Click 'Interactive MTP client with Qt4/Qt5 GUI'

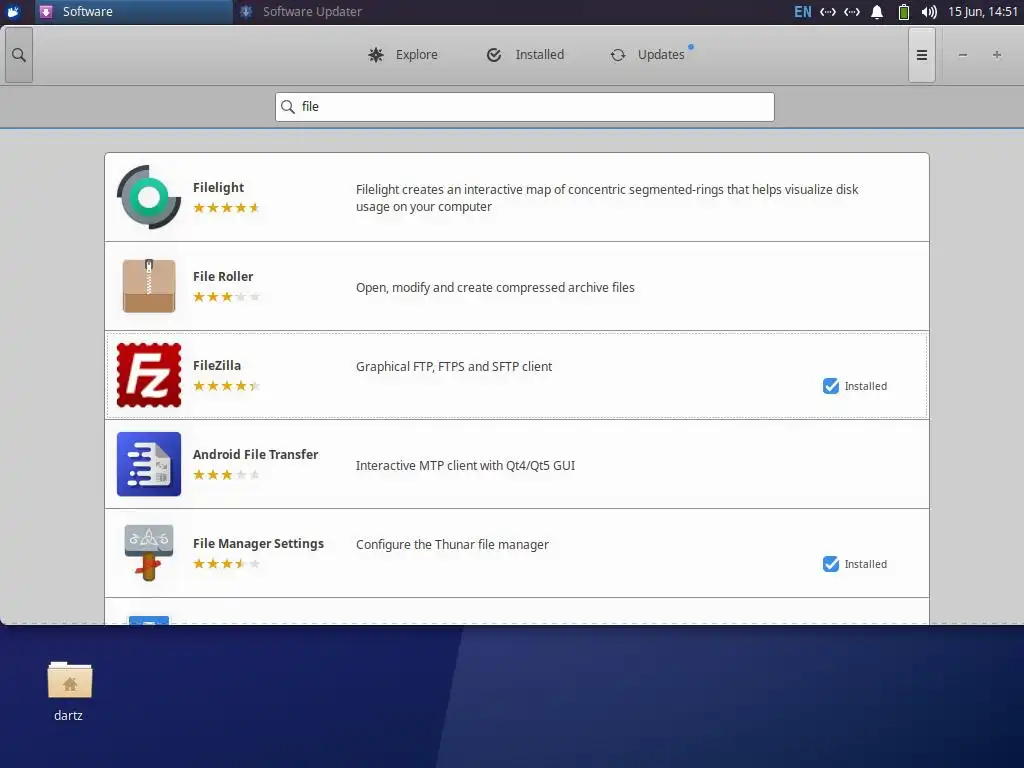point(465,466)
